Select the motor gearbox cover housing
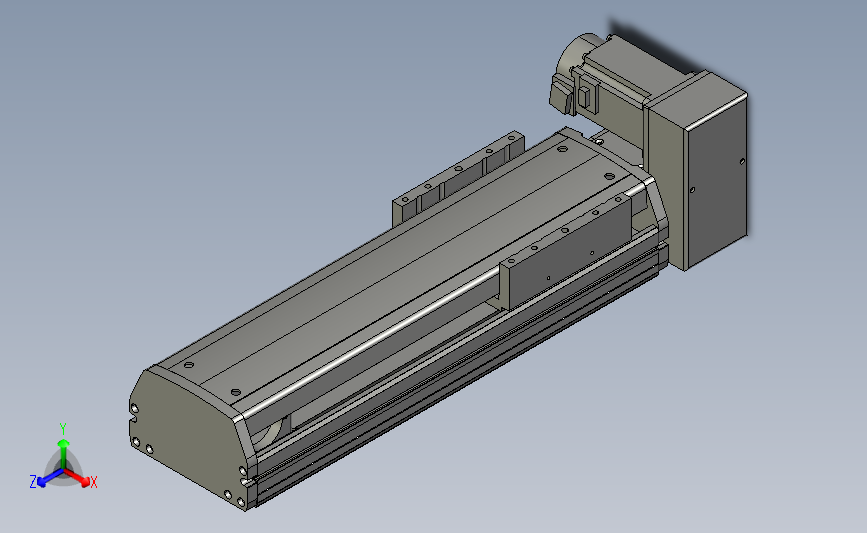The image size is (867, 533). click(698, 171)
